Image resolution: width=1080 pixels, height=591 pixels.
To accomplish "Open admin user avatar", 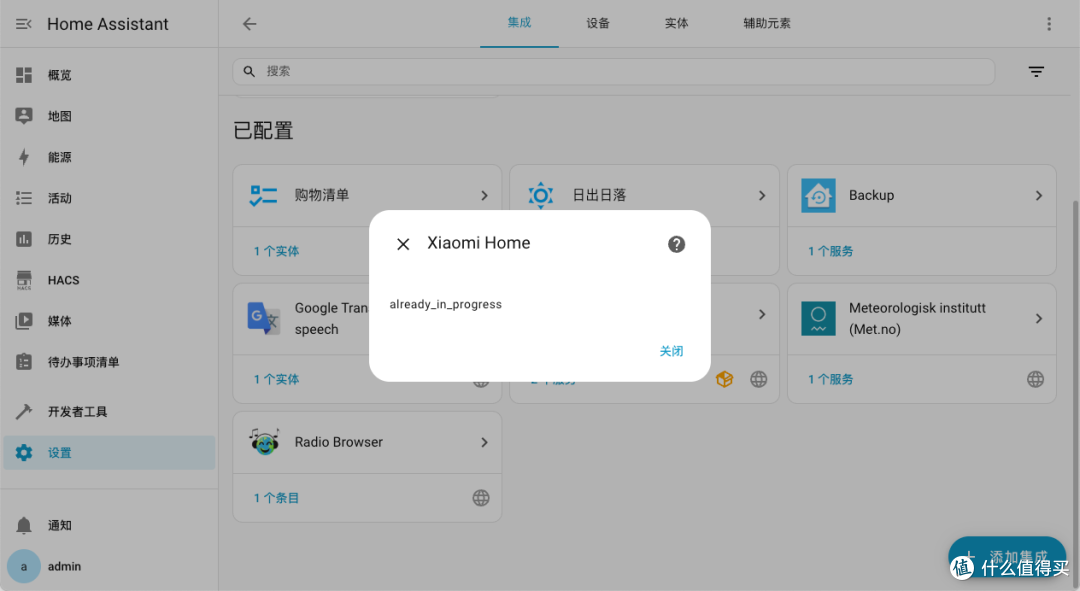I will (23, 566).
